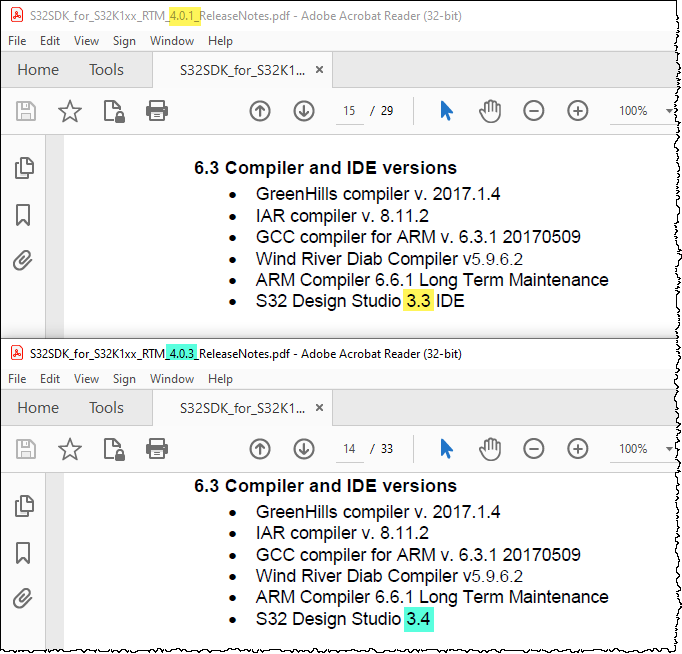
Task: Select S32SDK_for_S32K1 document tab in 4.0.1 window
Action: click(242, 70)
